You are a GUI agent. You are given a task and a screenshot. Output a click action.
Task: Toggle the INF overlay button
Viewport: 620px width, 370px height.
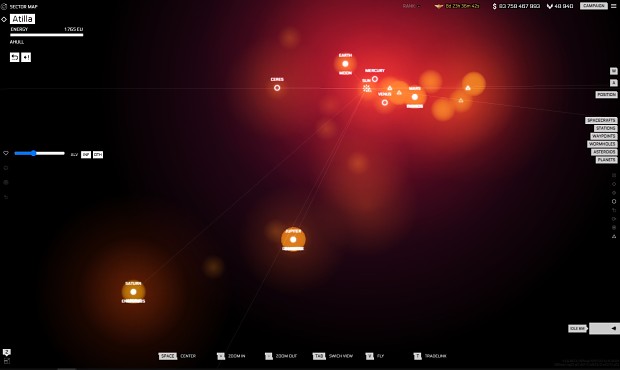click(x=86, y=155)
